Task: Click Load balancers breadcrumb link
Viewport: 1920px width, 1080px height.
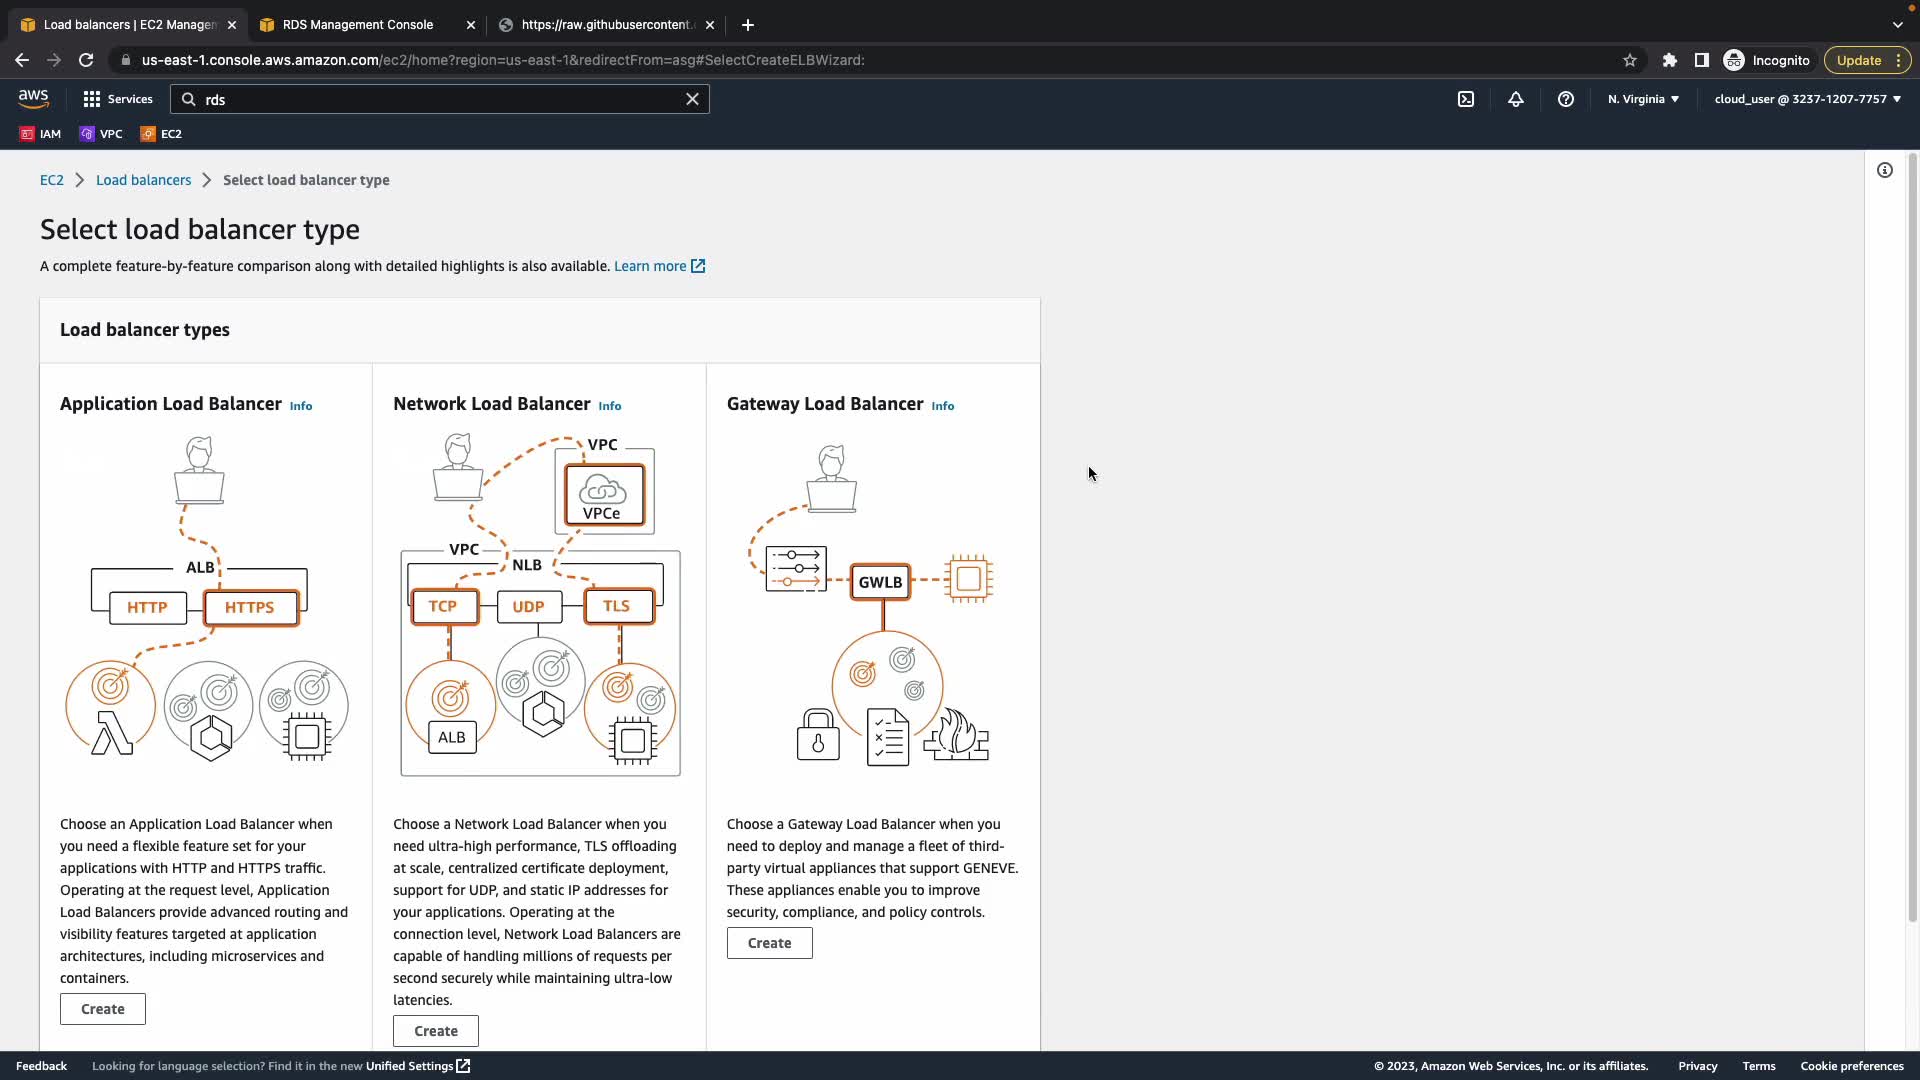Action: 143,180
